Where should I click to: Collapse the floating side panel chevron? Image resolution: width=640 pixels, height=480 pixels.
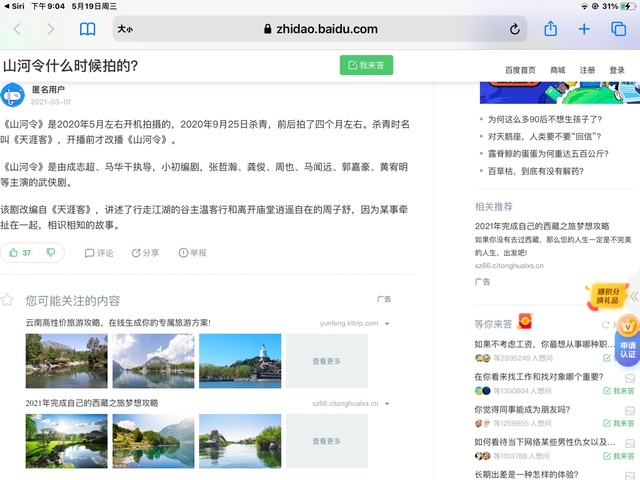tap(634, 296)
